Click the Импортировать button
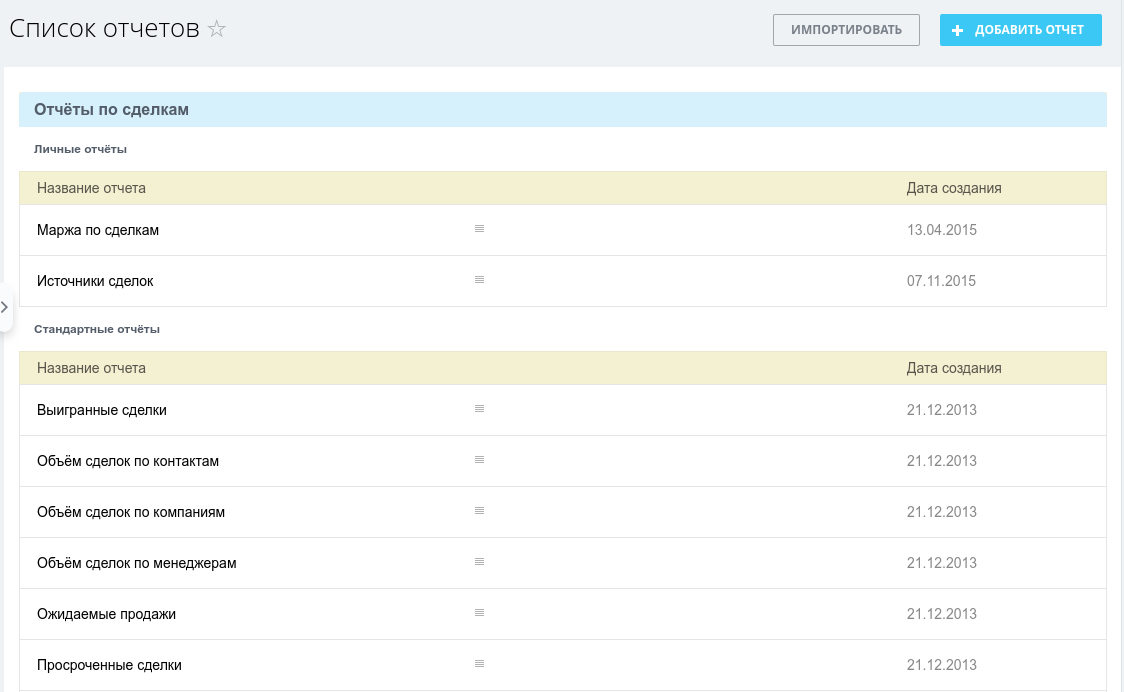Image resolution: width=1124 pixels, height=692 pixels. click(x=846, y=30)
